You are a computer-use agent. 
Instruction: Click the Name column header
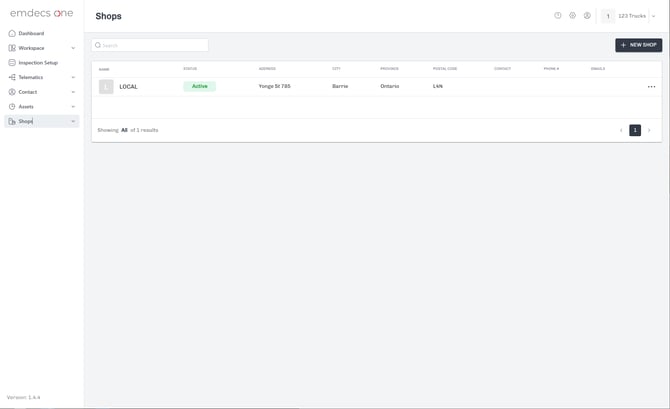pos(104,69)
